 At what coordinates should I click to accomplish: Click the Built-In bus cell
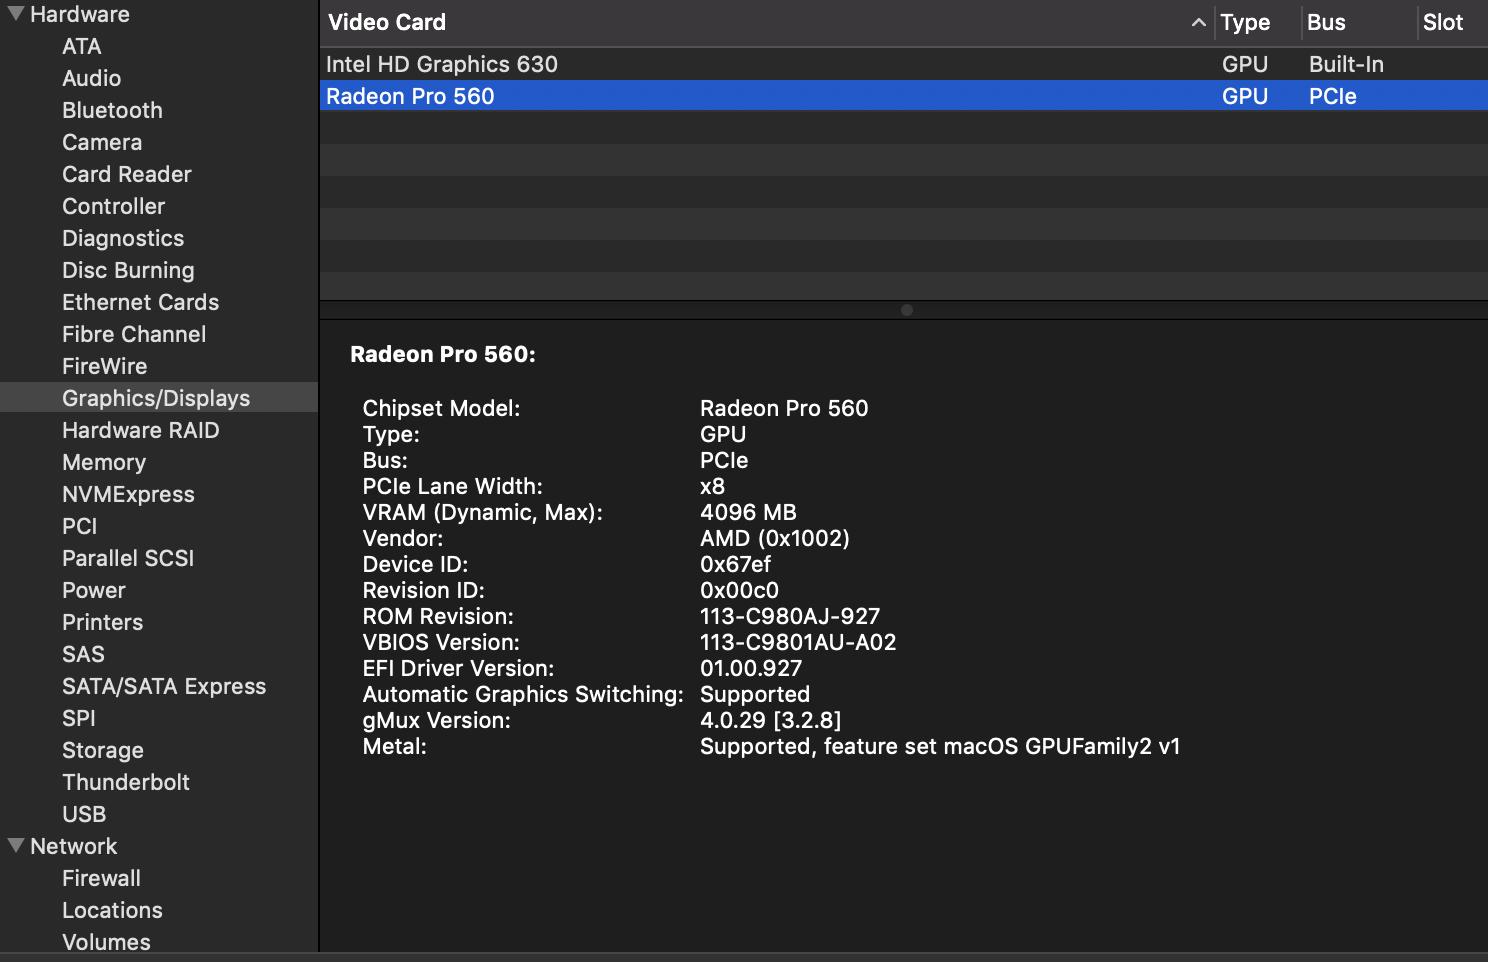[x=1346, y=64]
